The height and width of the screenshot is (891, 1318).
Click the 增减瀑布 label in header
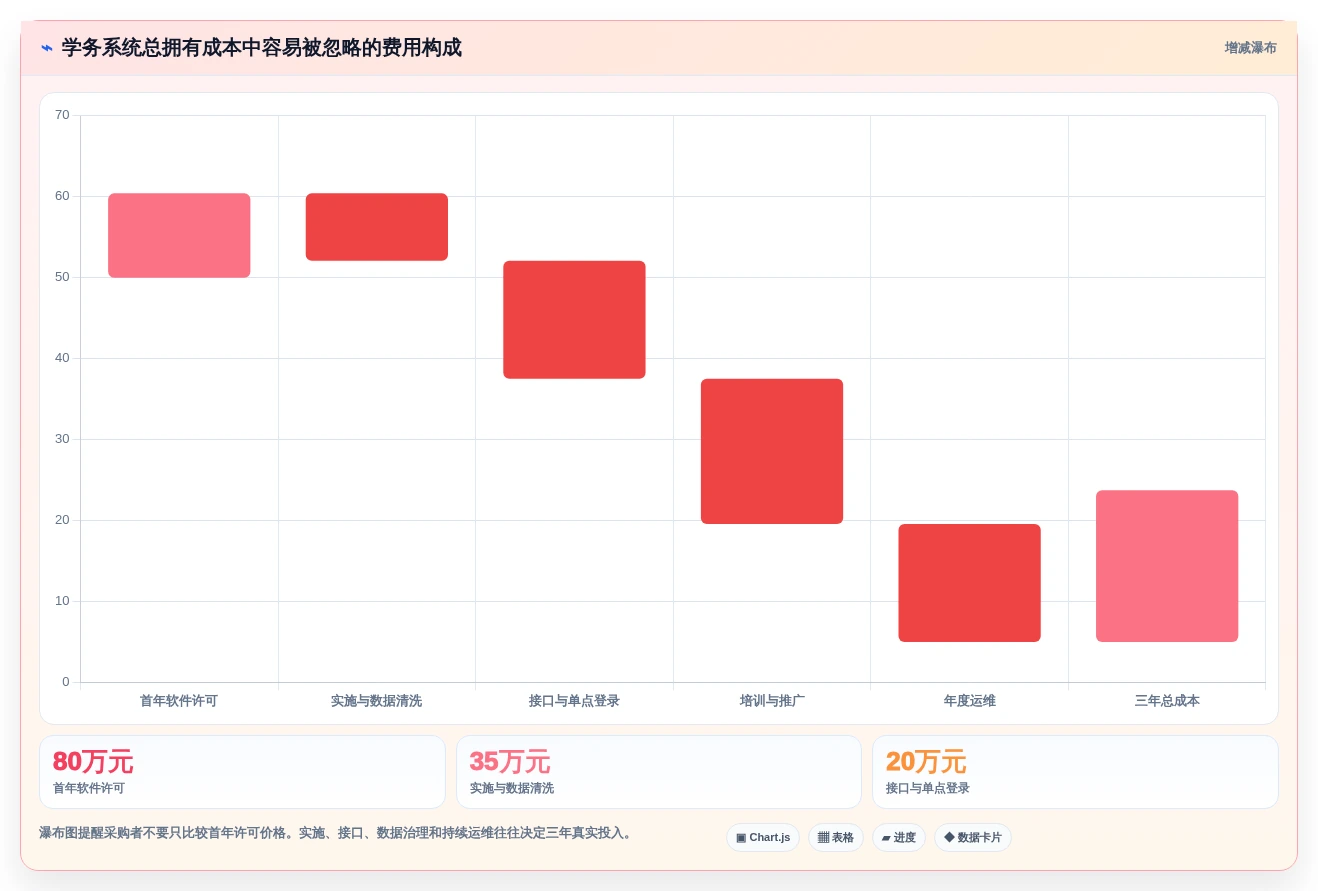click(x=1250, y=48)
